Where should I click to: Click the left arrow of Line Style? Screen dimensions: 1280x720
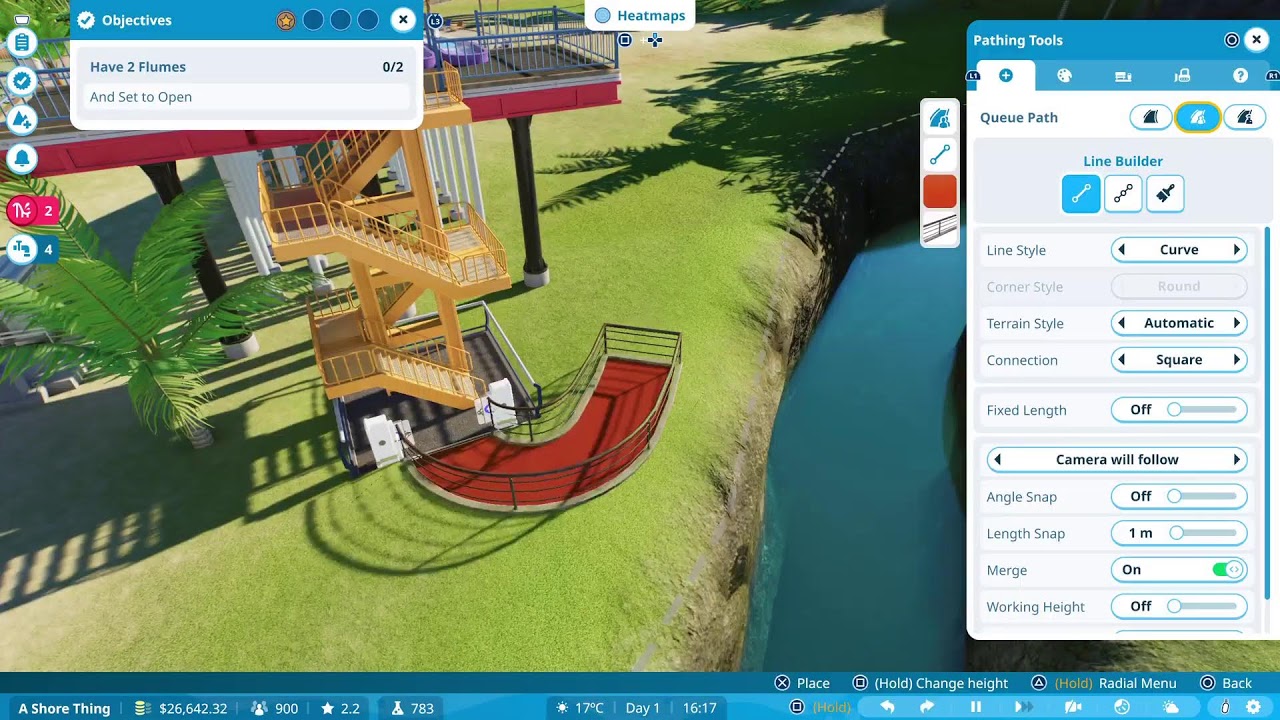point(1122,250)
